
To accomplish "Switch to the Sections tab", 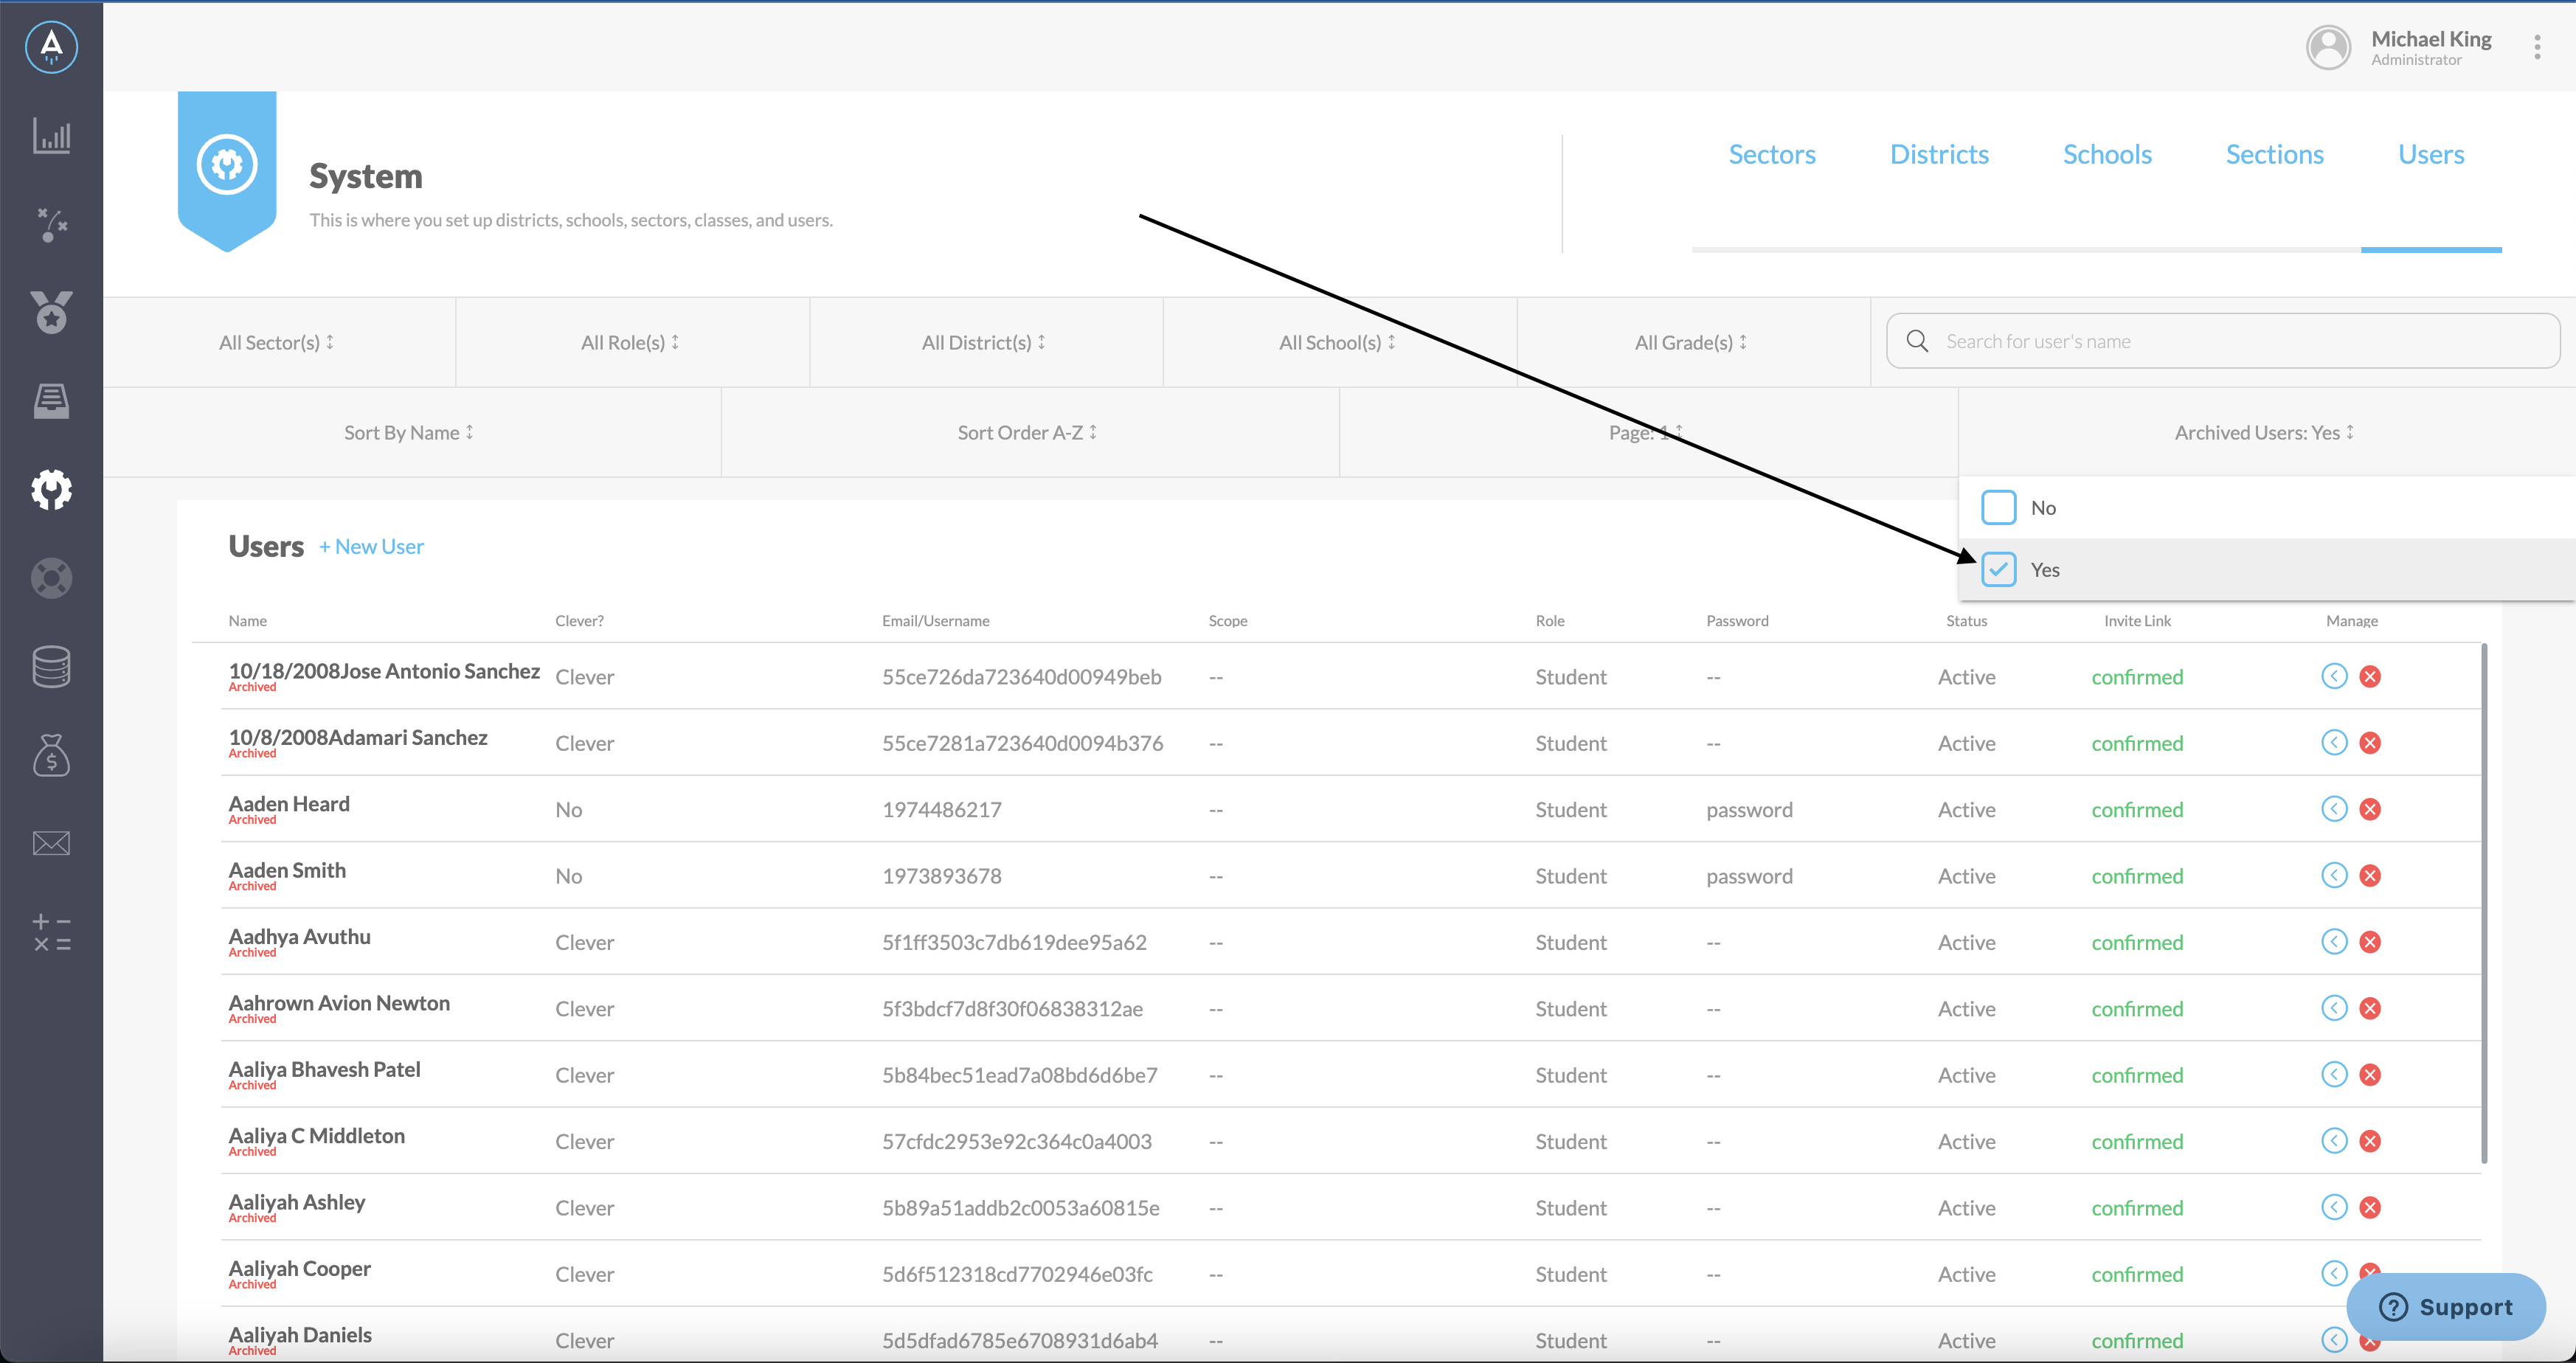I will [x=2274, y=154].
